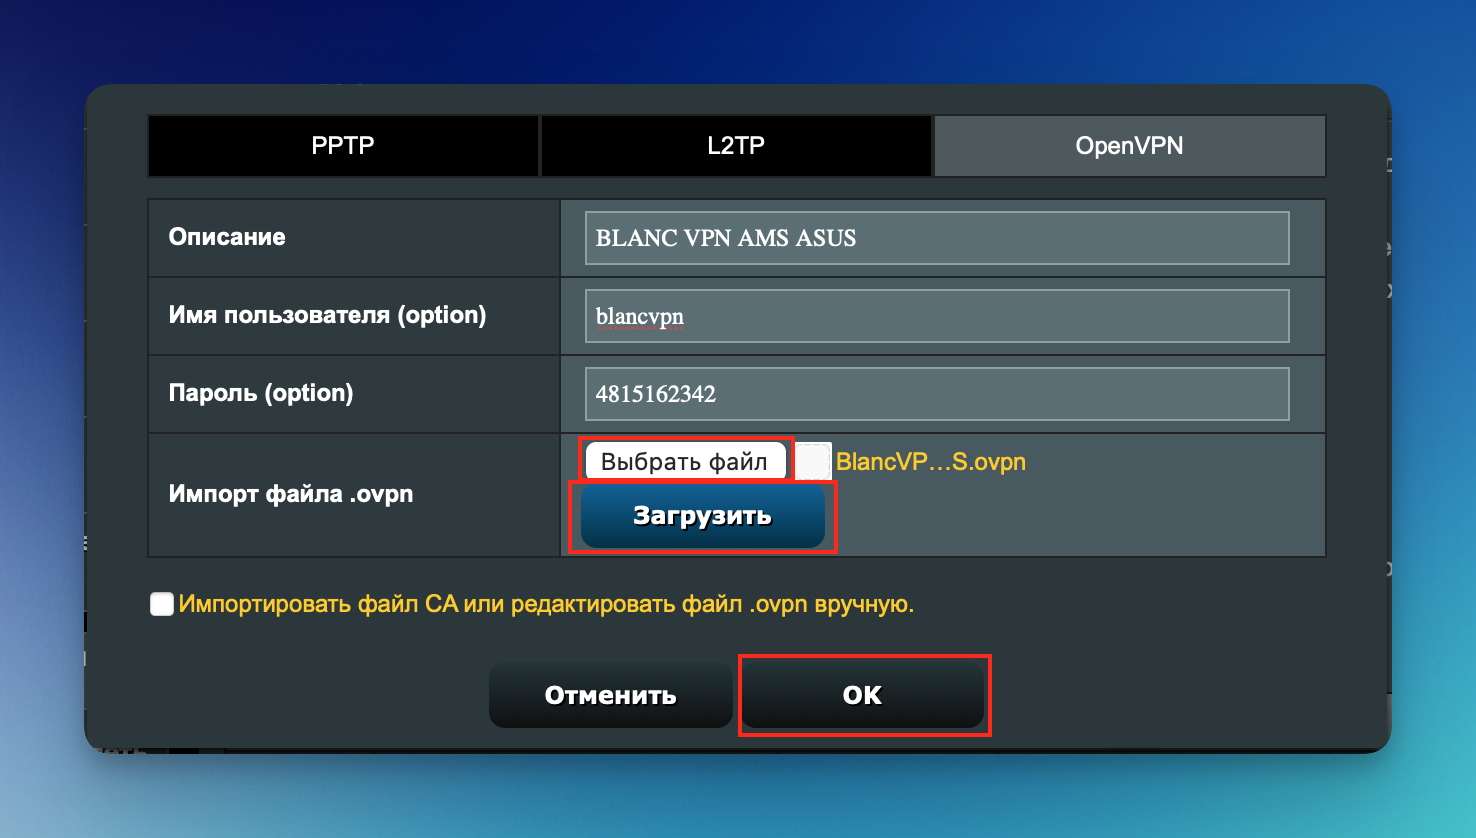Dismiss the dialog with Отменить
Image resolution: width=1476 pixels, height=838 pixels.
(610, 695)
